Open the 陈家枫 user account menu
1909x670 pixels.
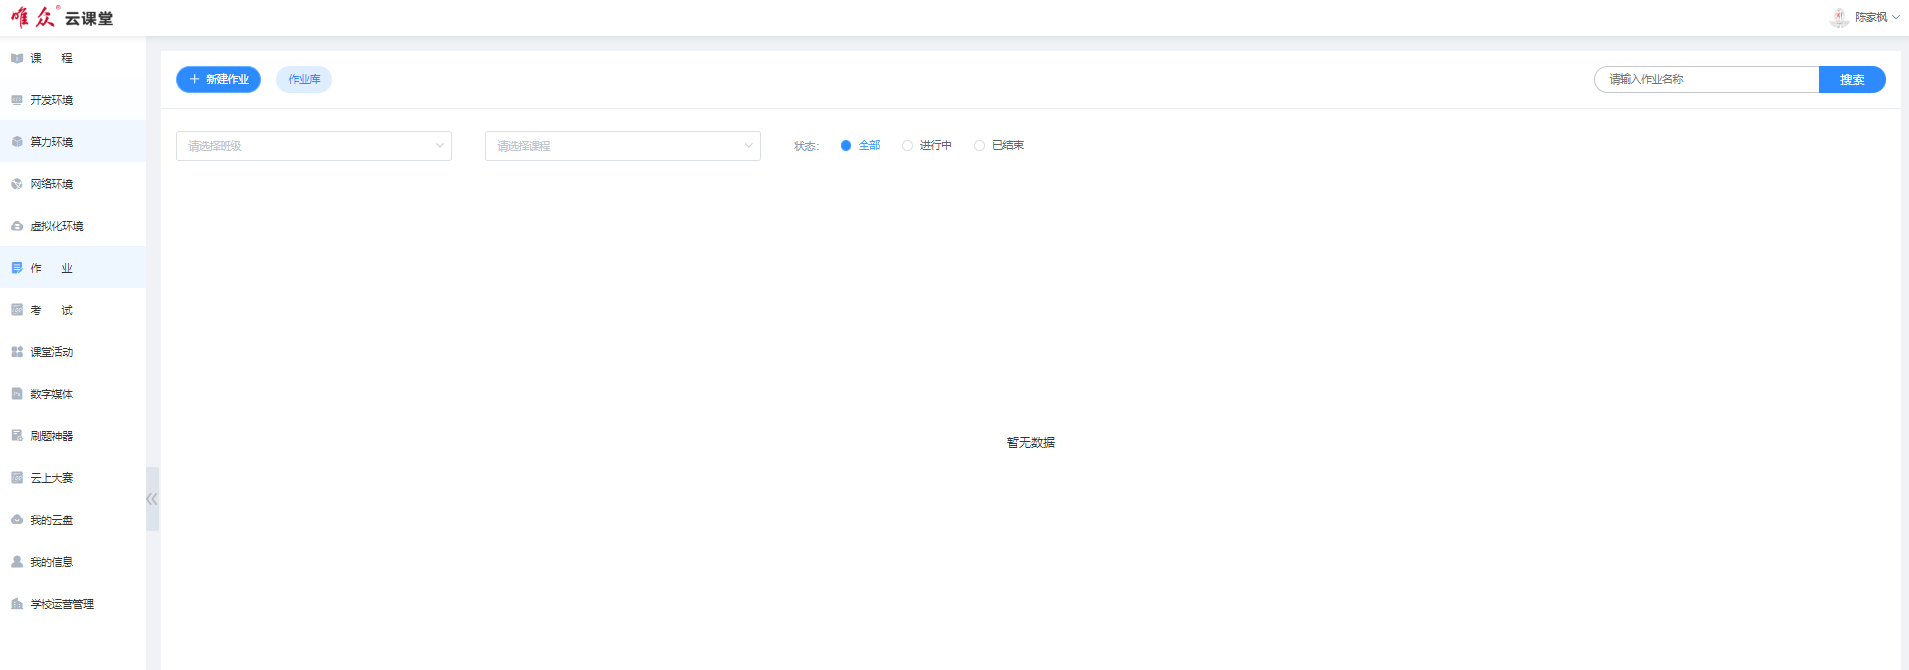click(1866, 17)
